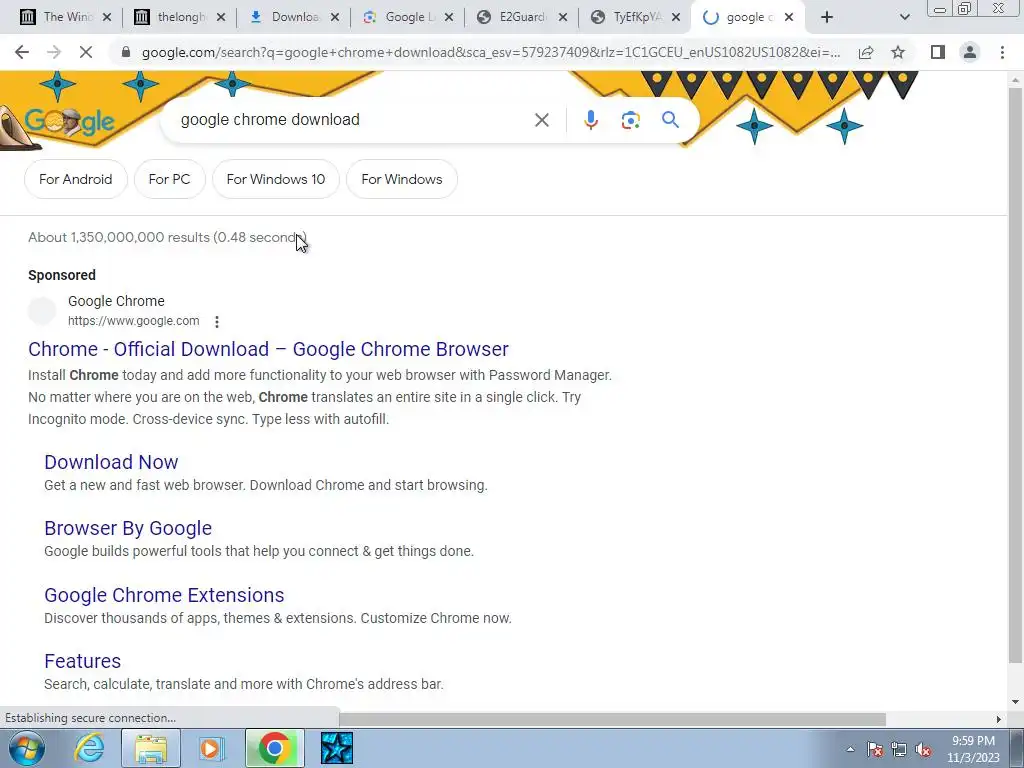Click the muted volume tray icon

tap(923, 750)
